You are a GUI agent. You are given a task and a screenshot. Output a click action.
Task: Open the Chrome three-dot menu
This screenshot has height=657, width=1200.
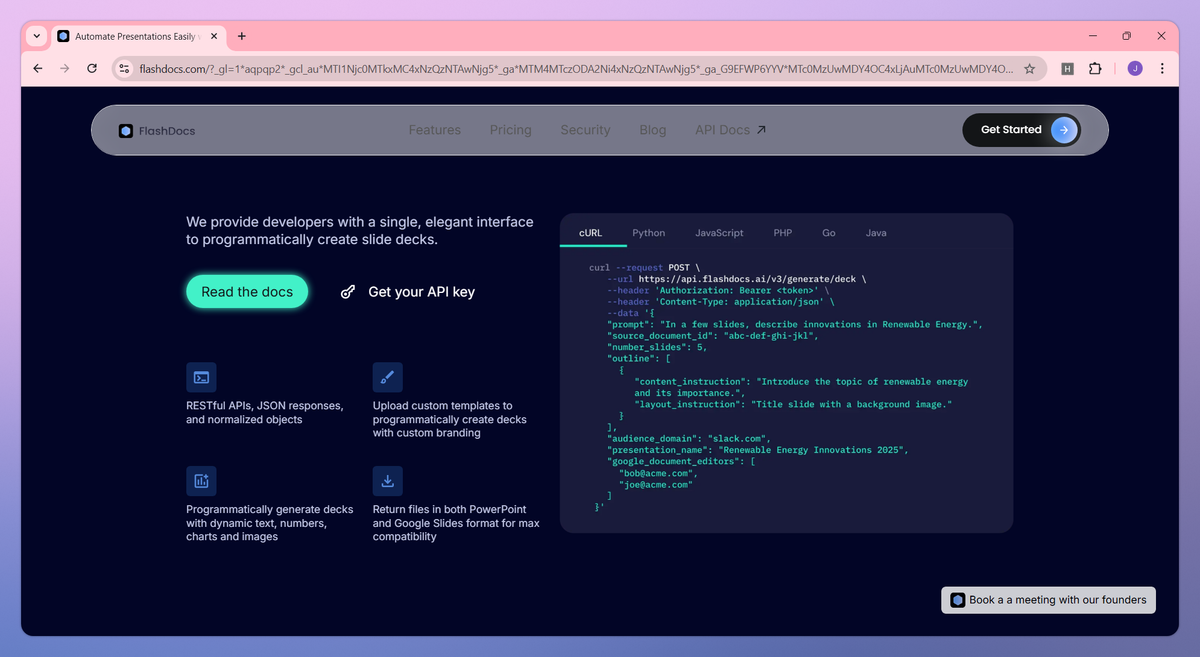coord(1162,69)
